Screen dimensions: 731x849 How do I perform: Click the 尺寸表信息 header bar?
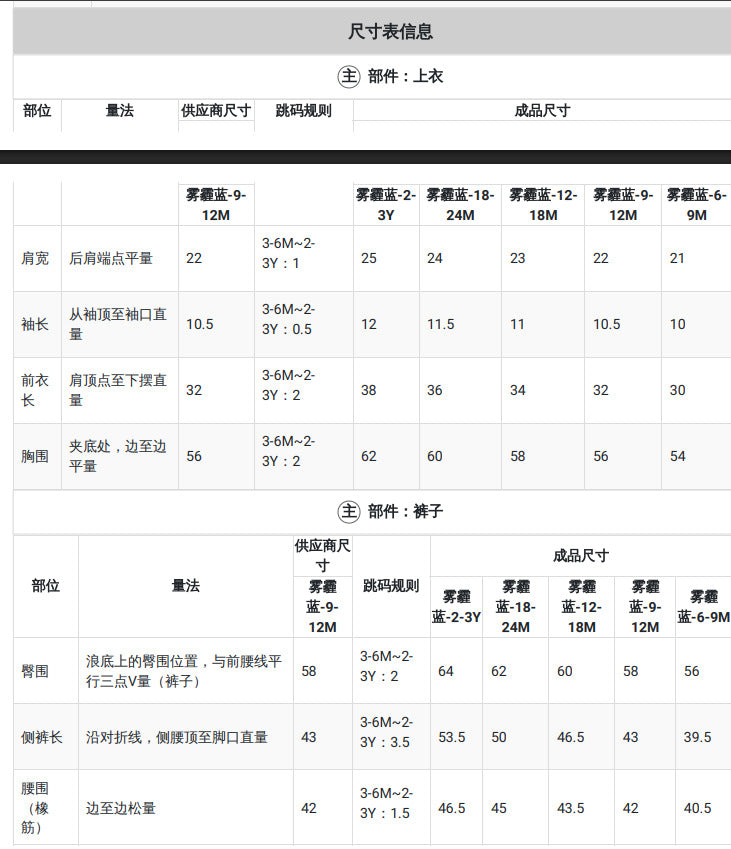372,31
